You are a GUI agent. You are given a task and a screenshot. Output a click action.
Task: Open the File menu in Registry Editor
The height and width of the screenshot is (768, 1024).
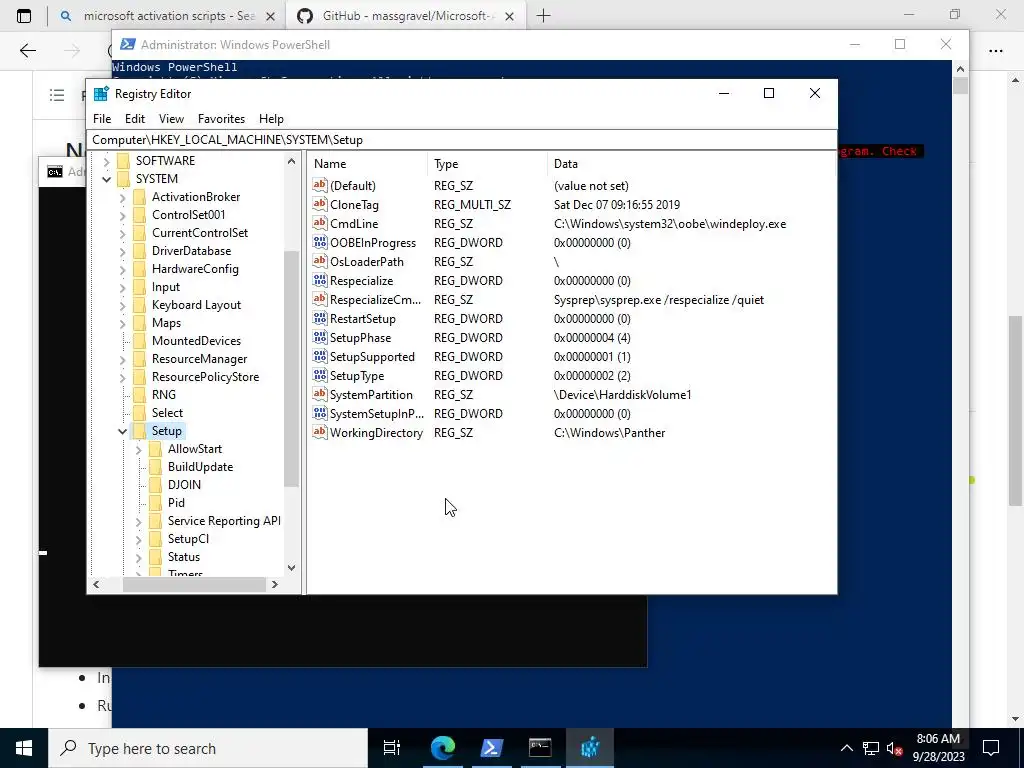coord(102,119)
